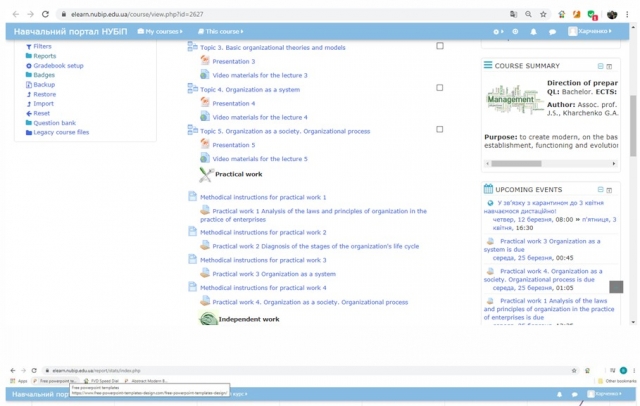640x406 pixels.
Task: Click the page vertical scrollbar thumb
Action: coord(633,126)
